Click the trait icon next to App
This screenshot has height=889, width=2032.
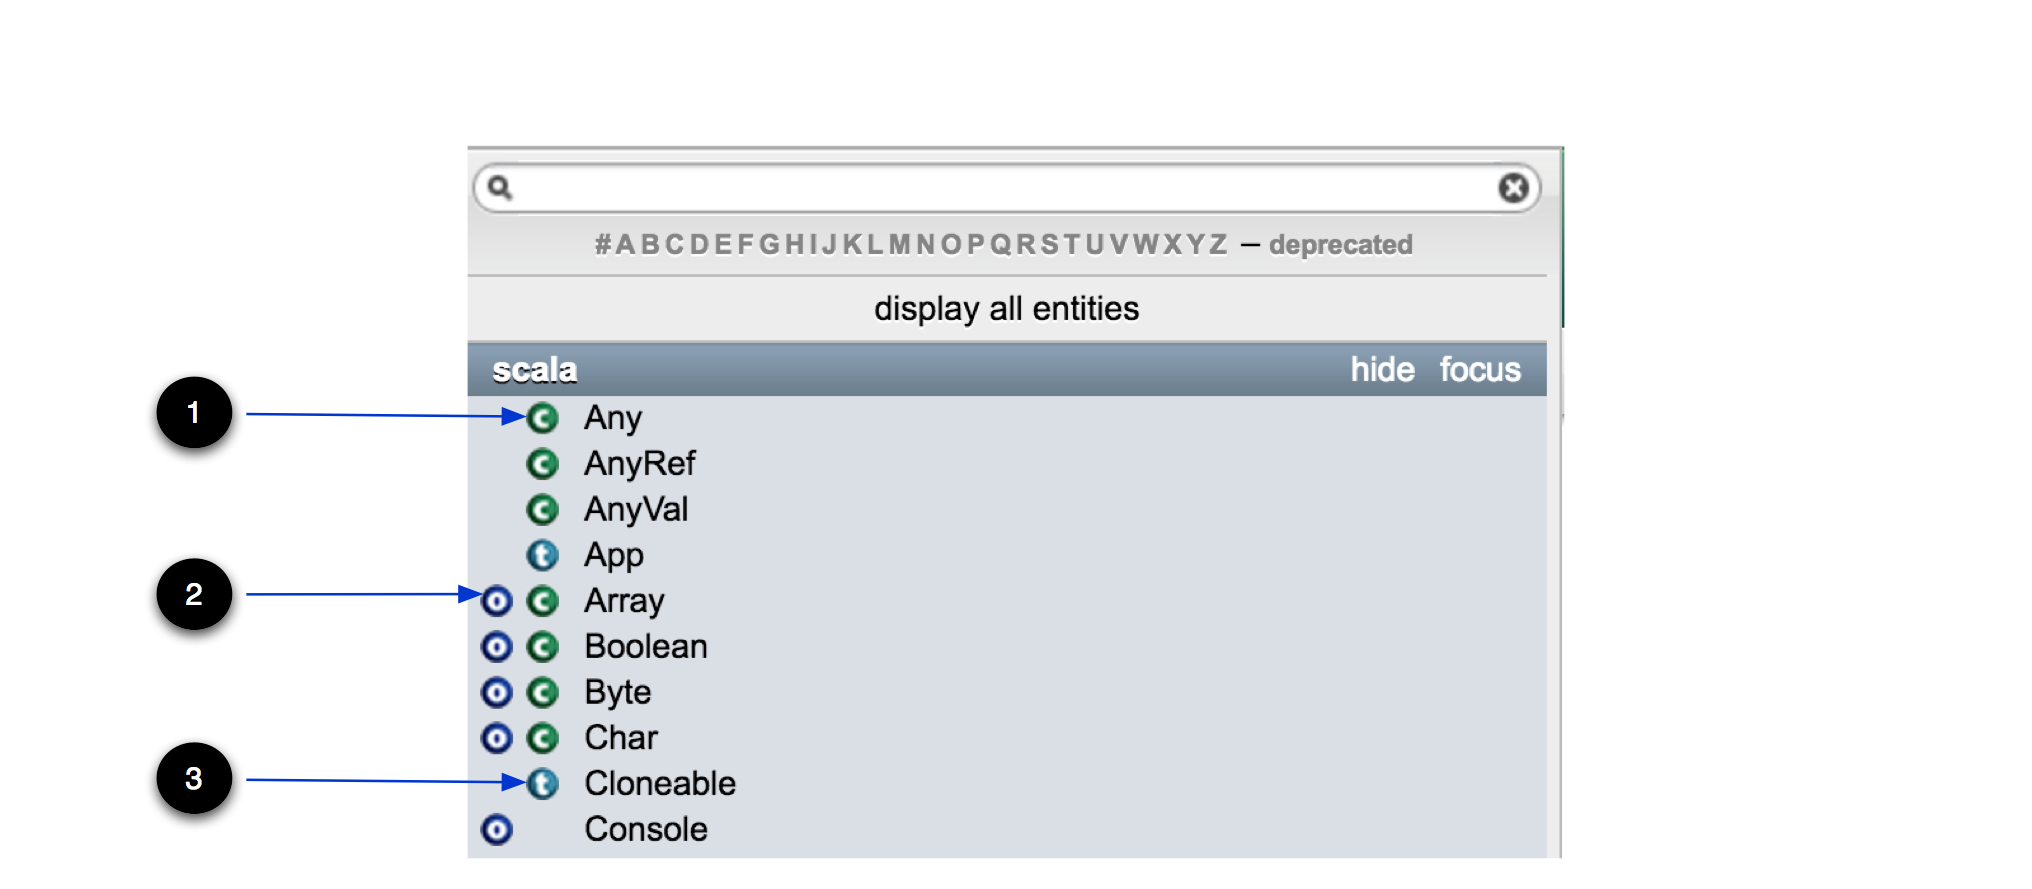pyautogui.click(x=542, y=555)
